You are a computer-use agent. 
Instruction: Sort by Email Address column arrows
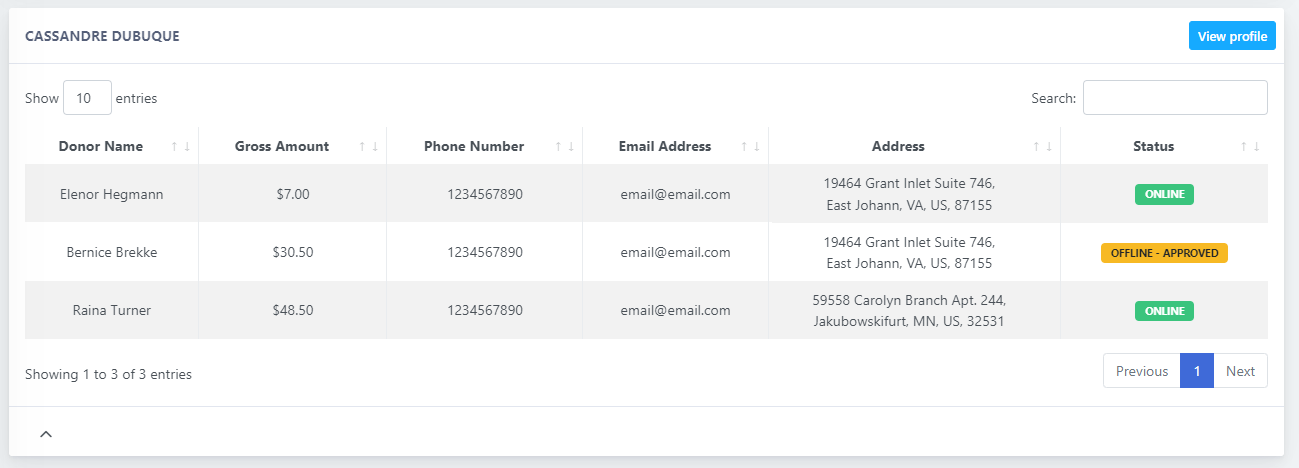[x=750, y=146]
